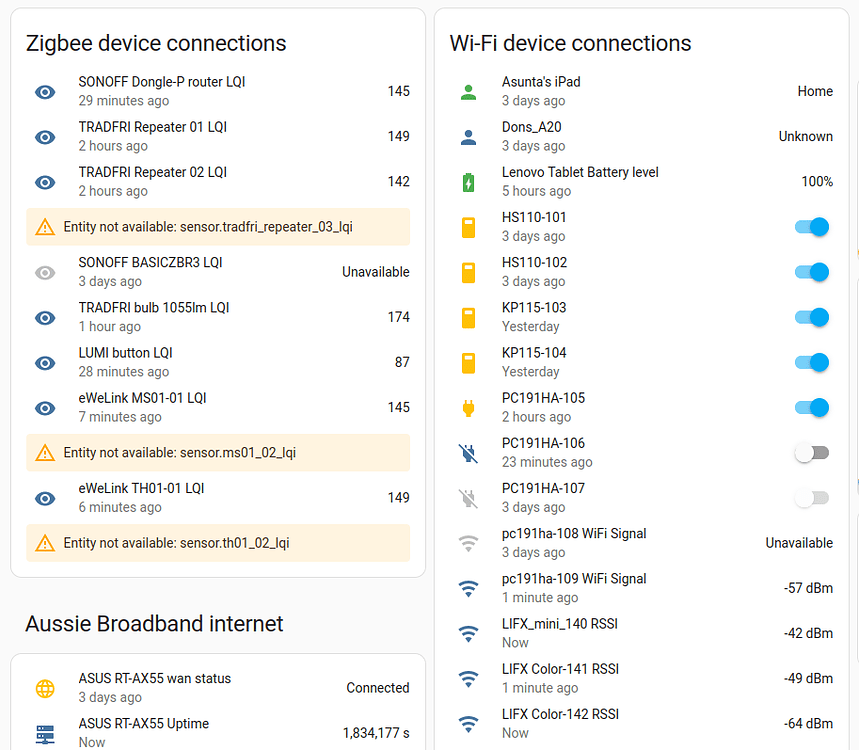The height and width of the screenshot is (750, 859).
Task: Click the yellow switch icon for KP115-103
Action: click(x=468, y=318)
